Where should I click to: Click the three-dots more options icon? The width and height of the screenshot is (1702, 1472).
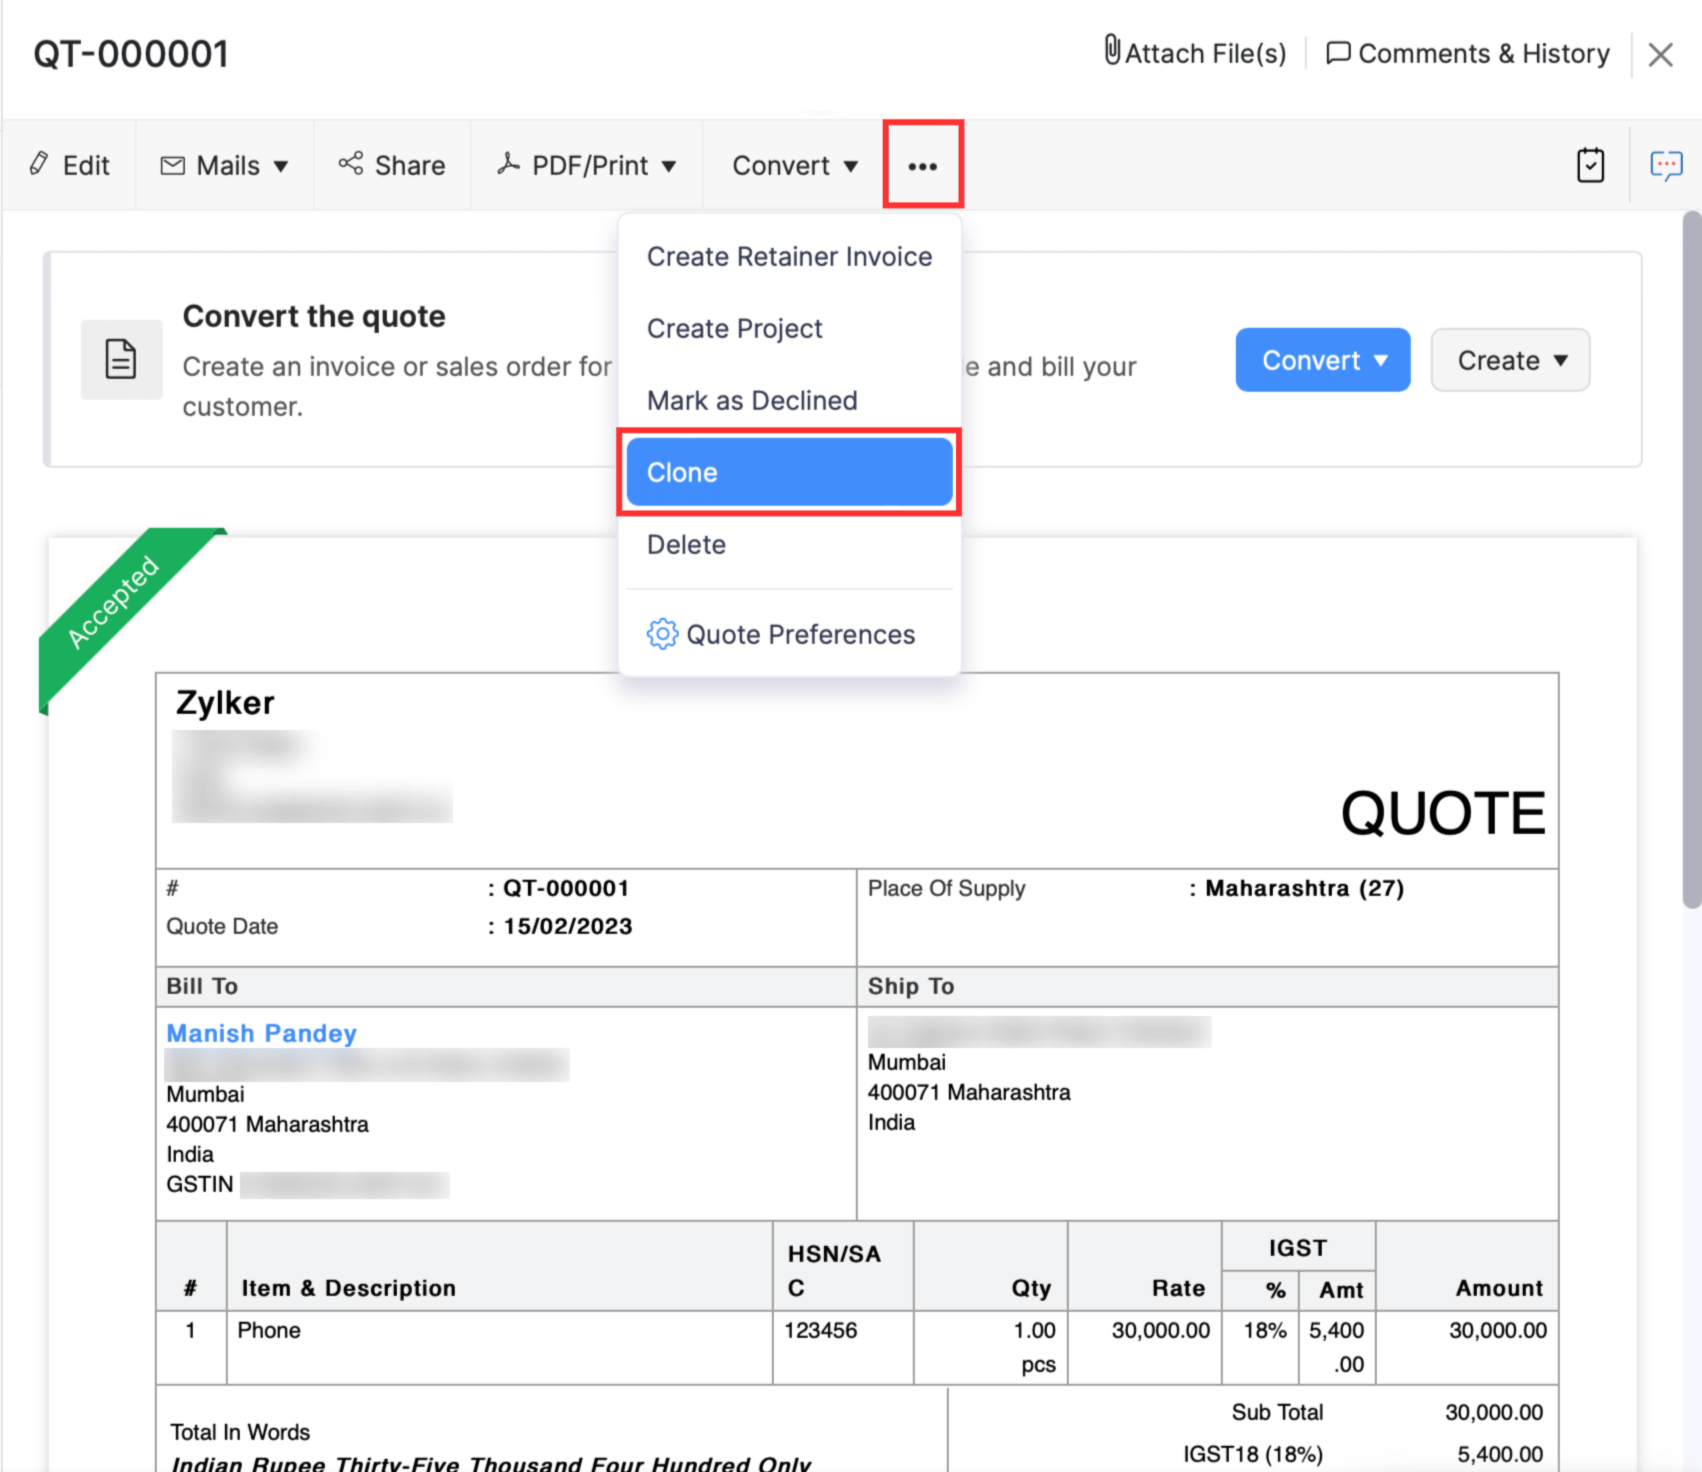tap(922, 166)
